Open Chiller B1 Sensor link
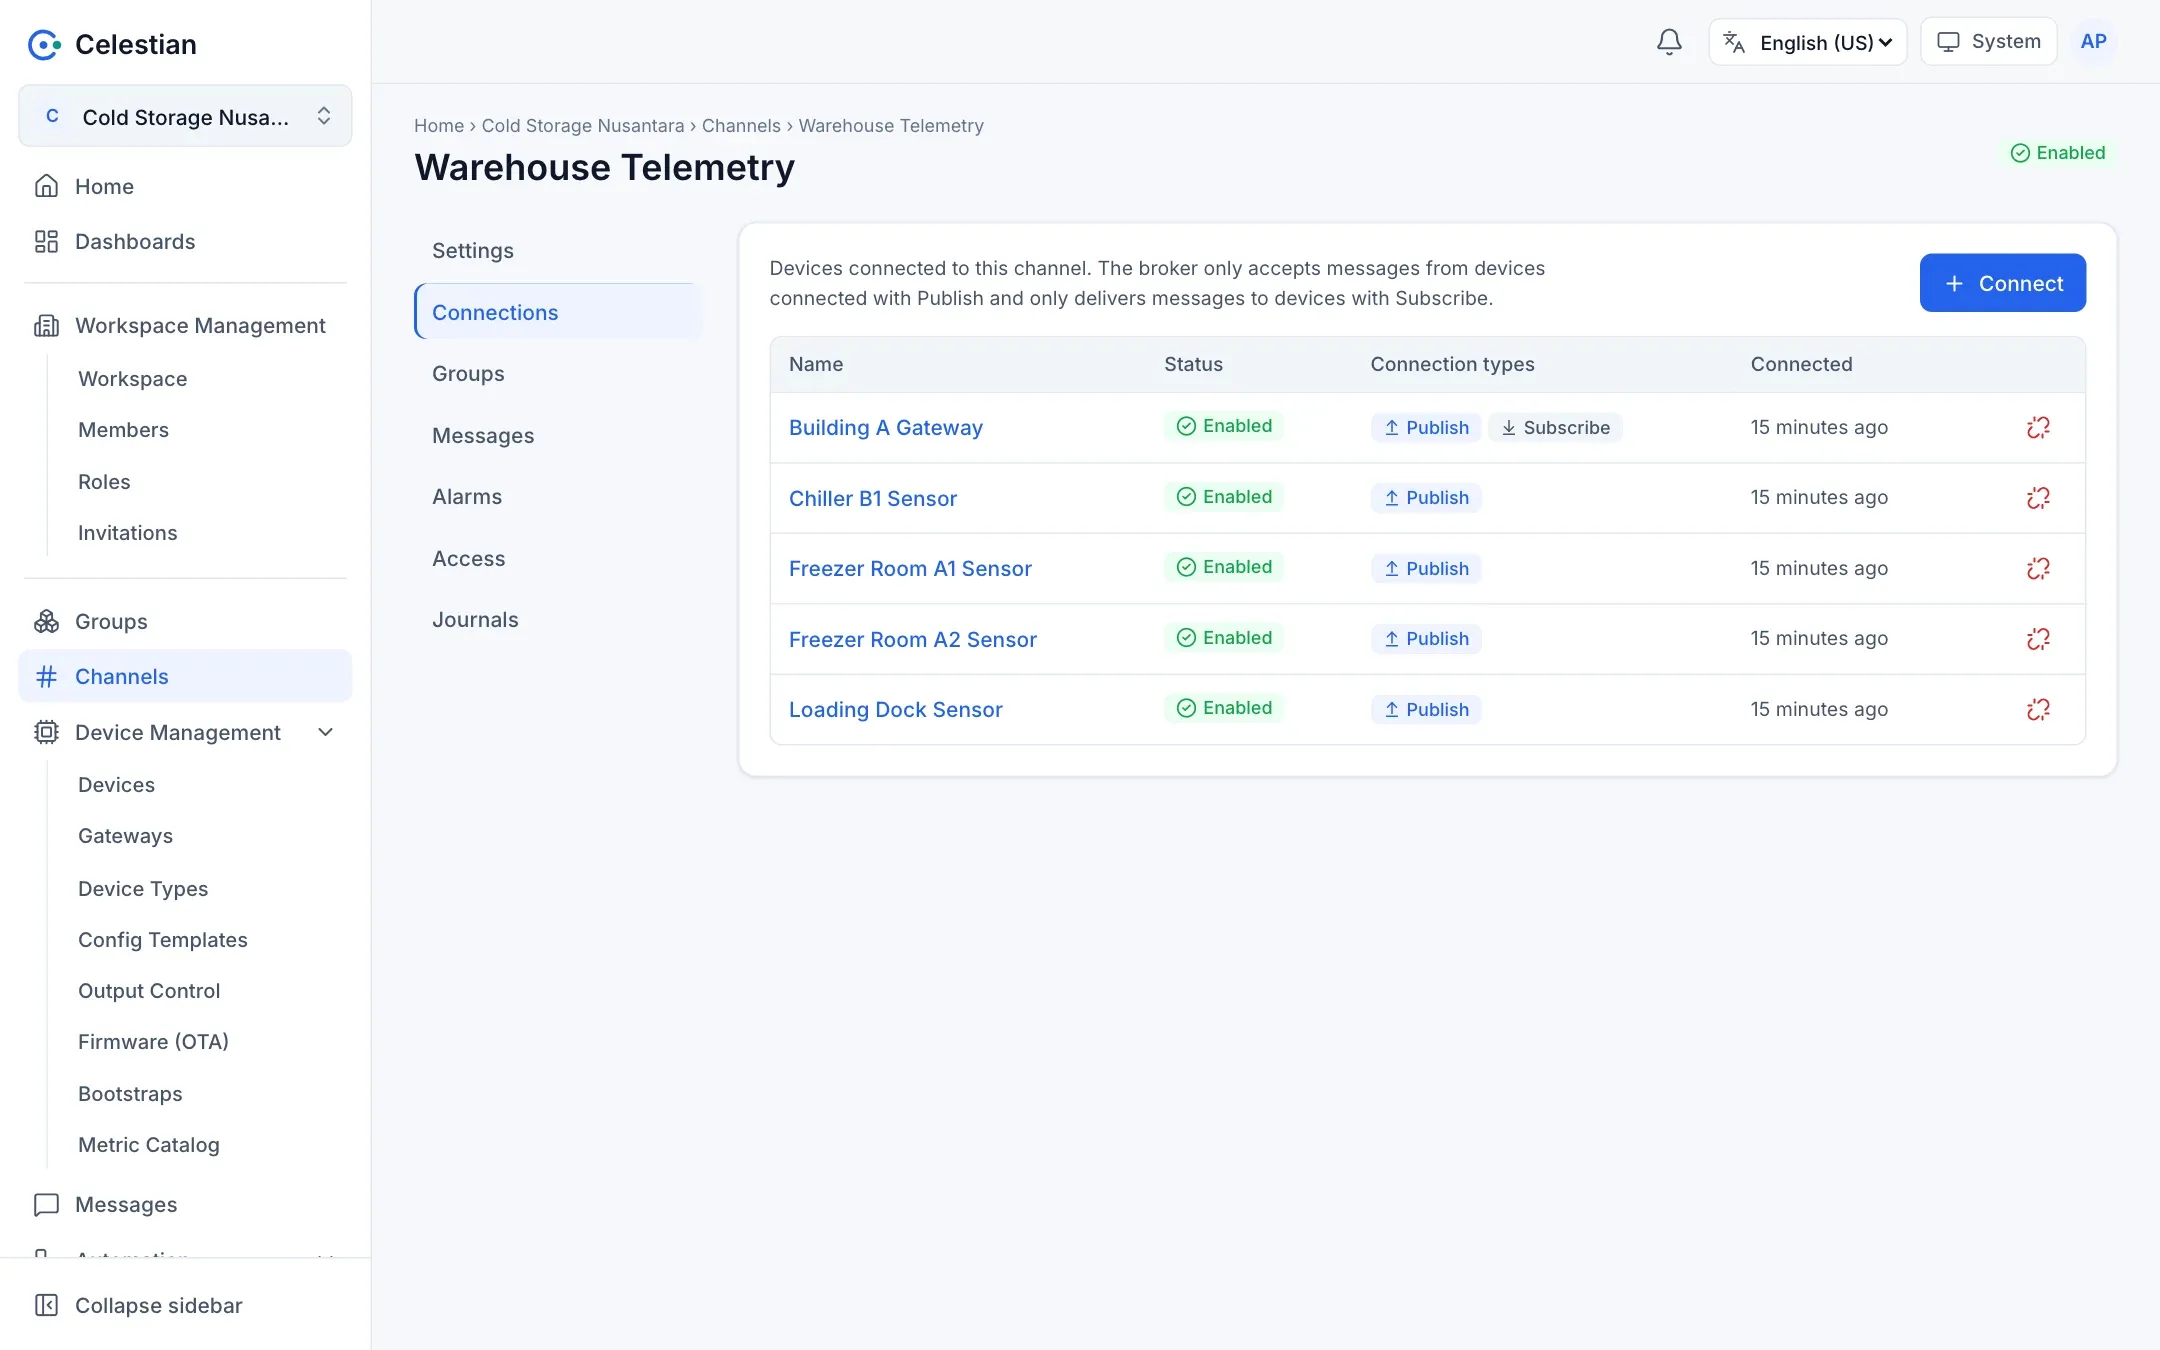The image size is (2160, 1350). click(872, 498)
